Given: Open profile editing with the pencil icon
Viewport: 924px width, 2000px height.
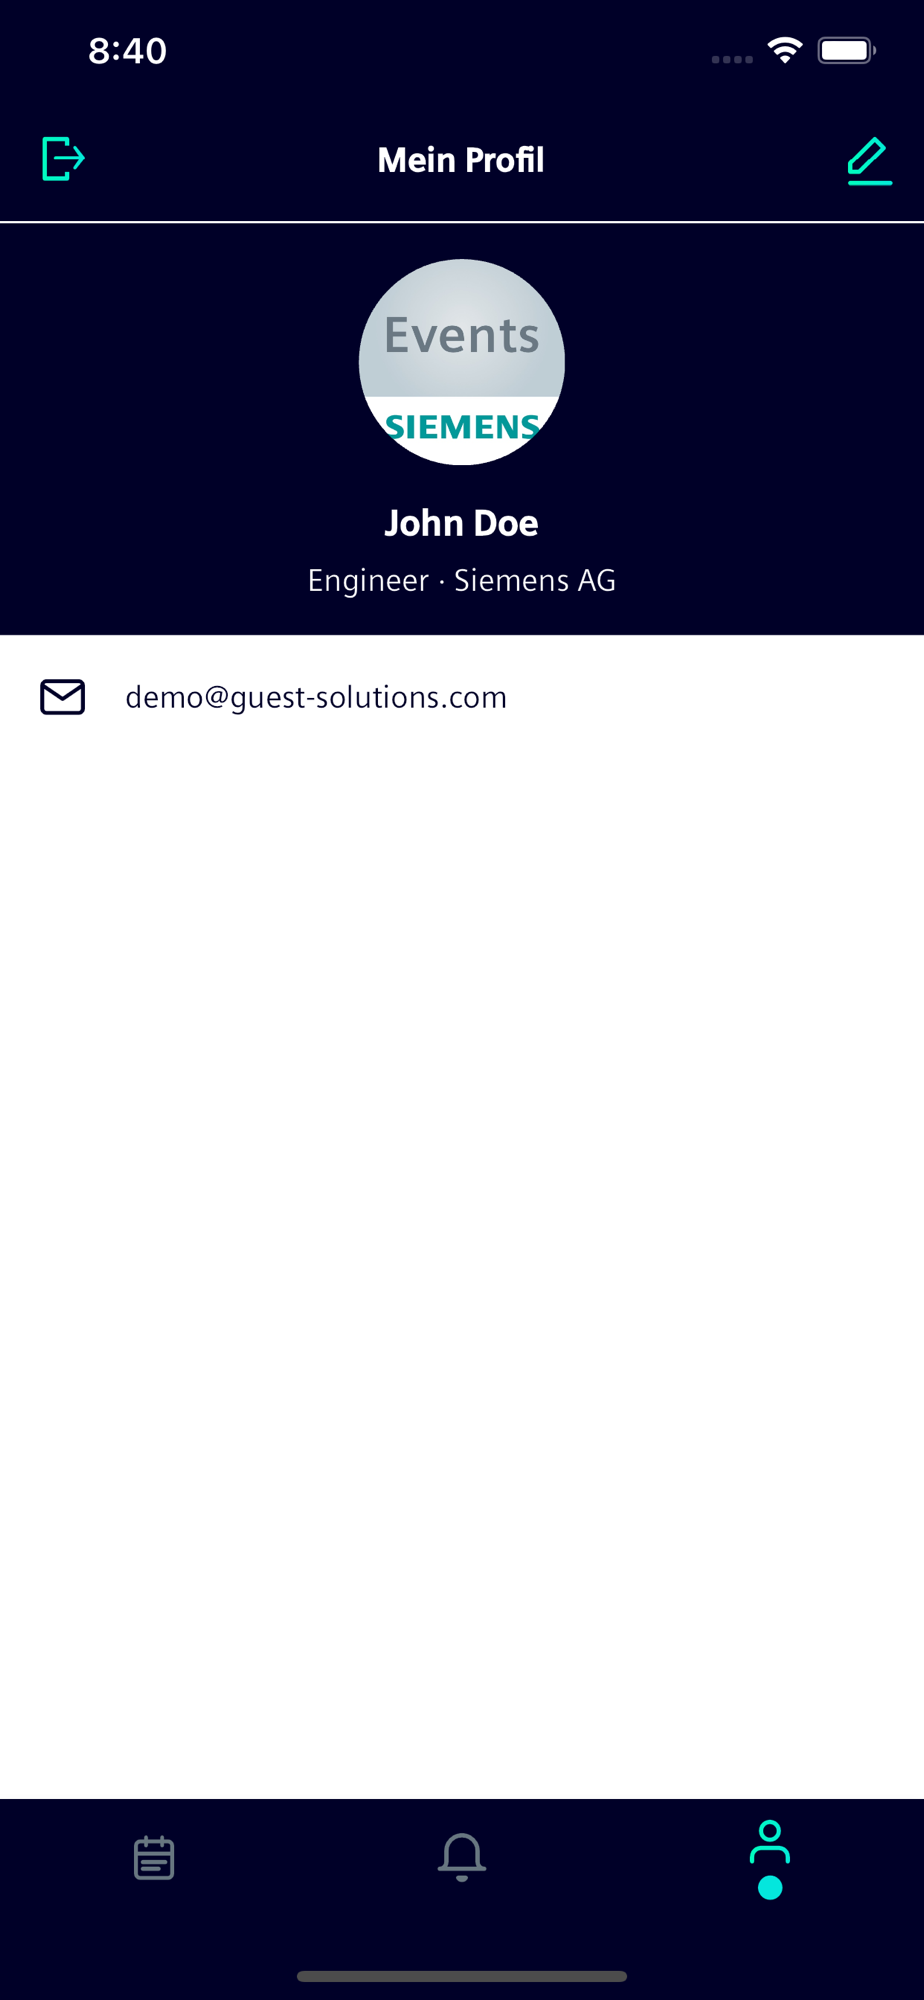Looking at the screenshot, I should click(x=869, y=161).
